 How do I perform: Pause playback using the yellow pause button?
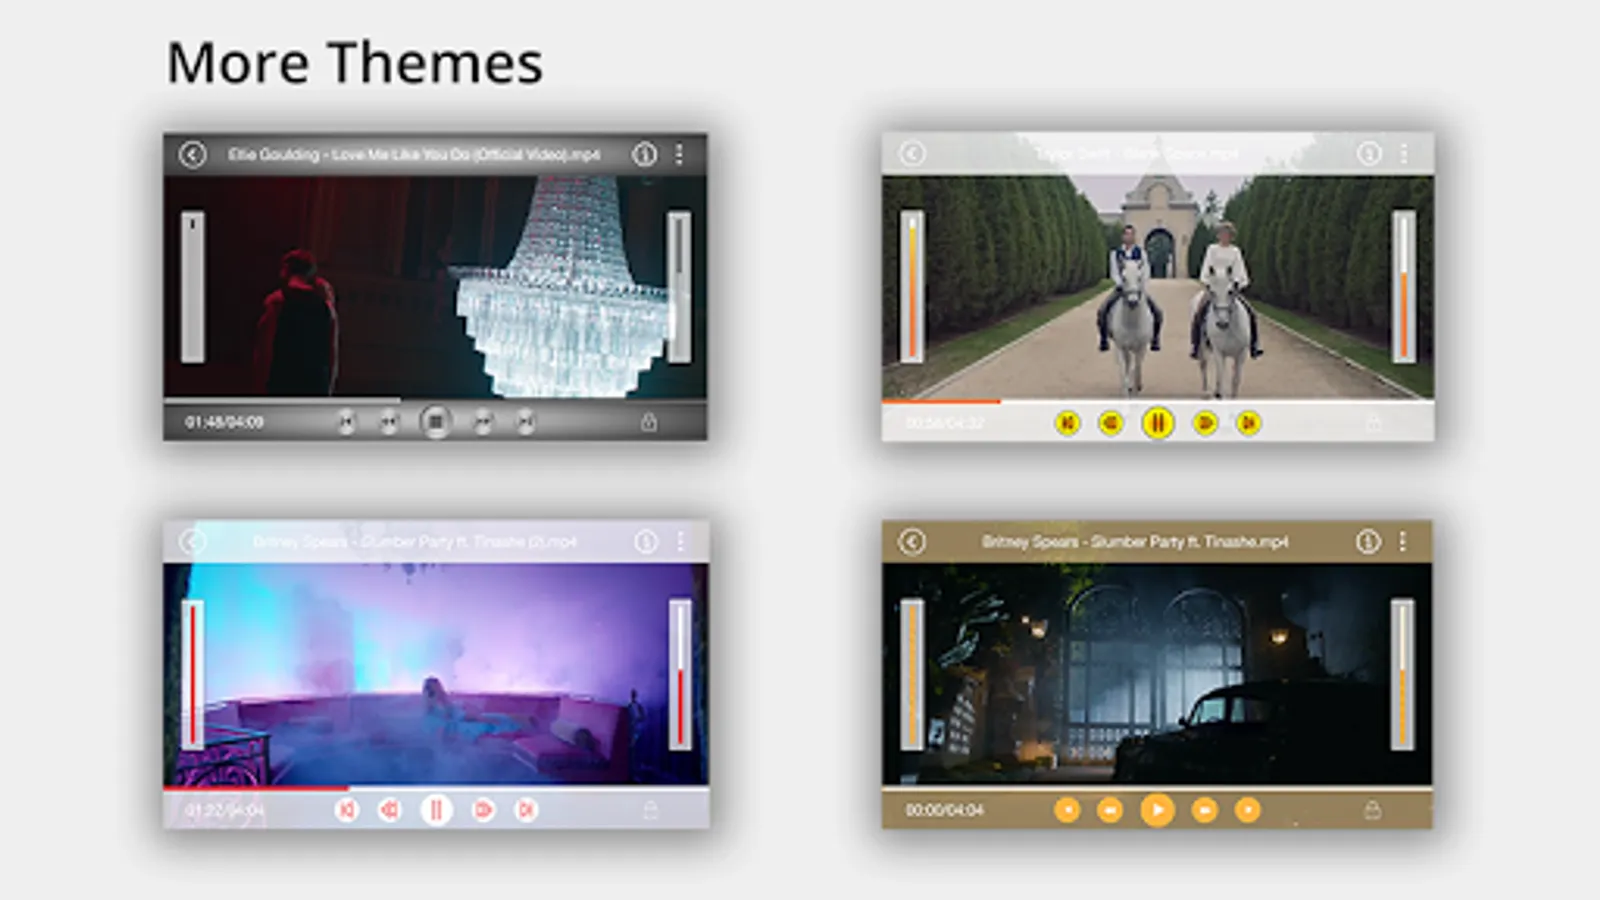1158,423
